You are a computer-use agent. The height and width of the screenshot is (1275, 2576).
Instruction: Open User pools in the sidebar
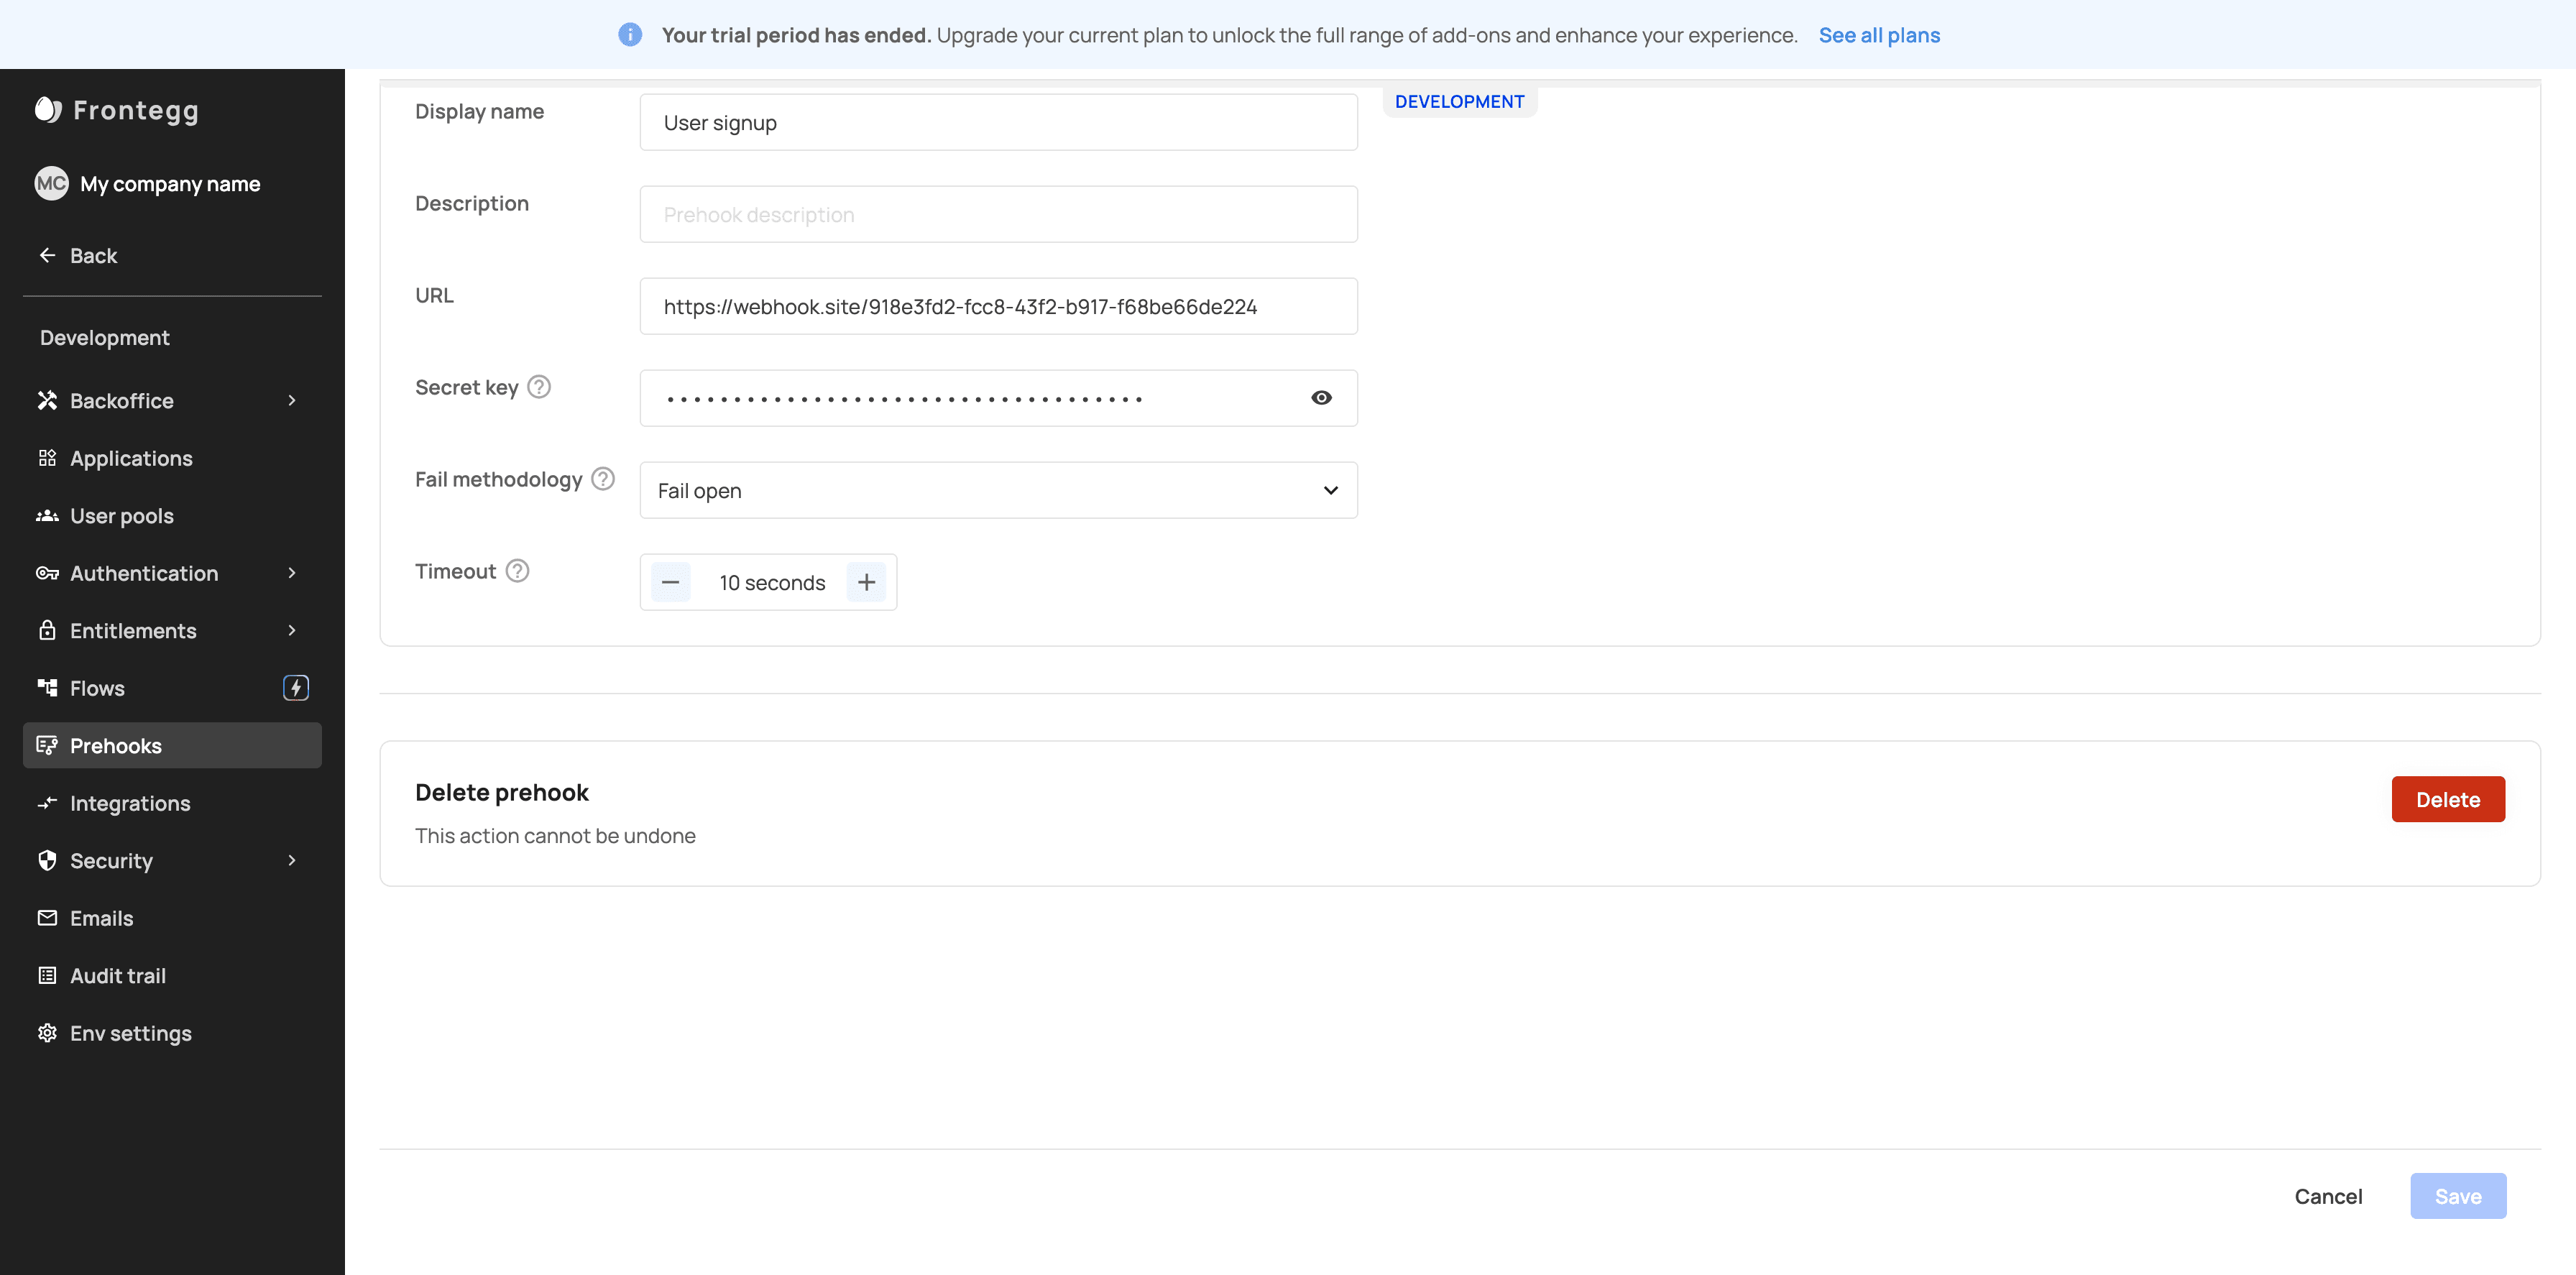(x=172, y=516)
